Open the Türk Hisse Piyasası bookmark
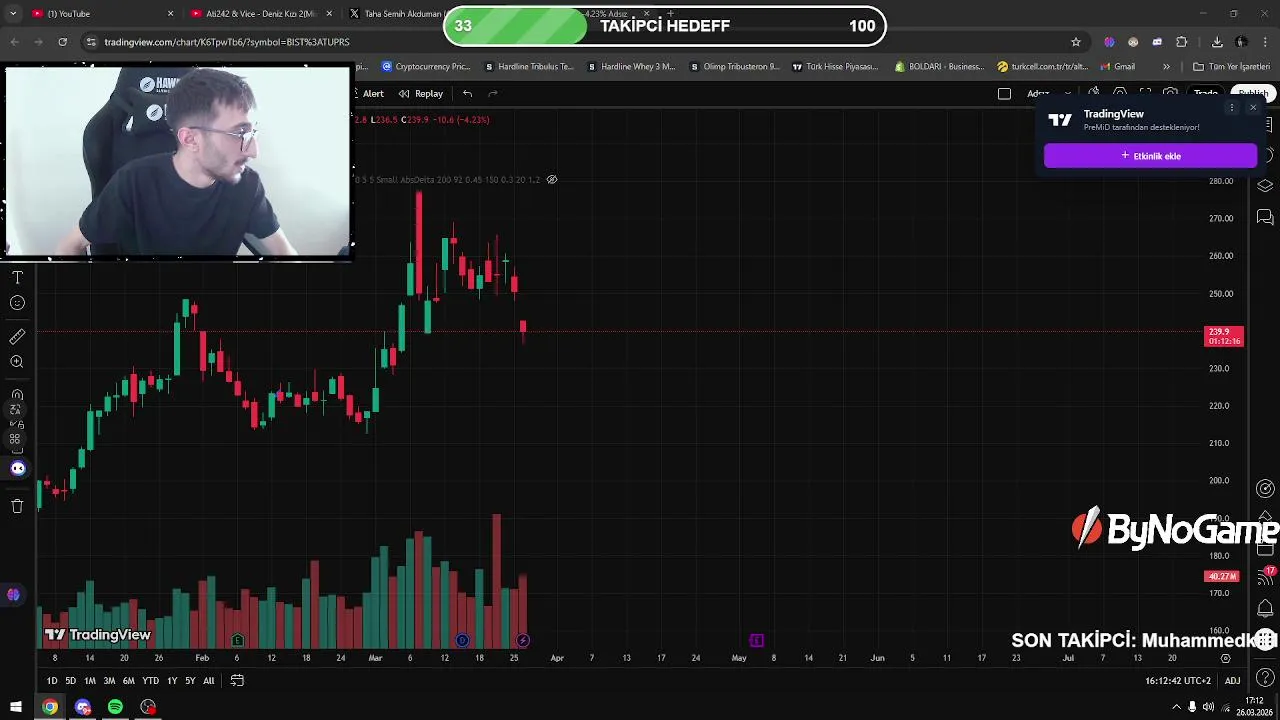1280x720 pixels. 835,67
